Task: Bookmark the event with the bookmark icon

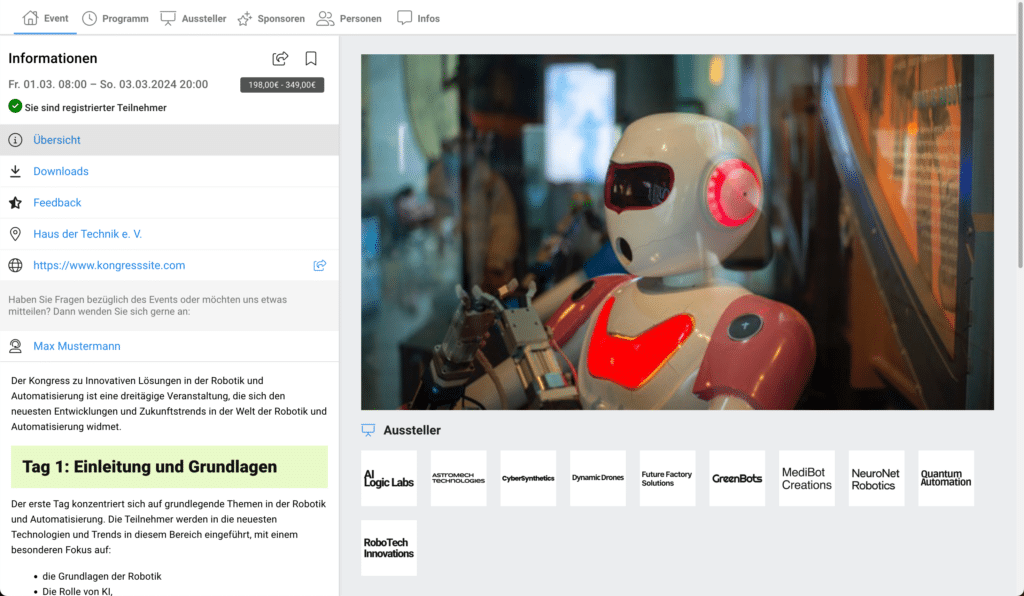Action: 311,59
